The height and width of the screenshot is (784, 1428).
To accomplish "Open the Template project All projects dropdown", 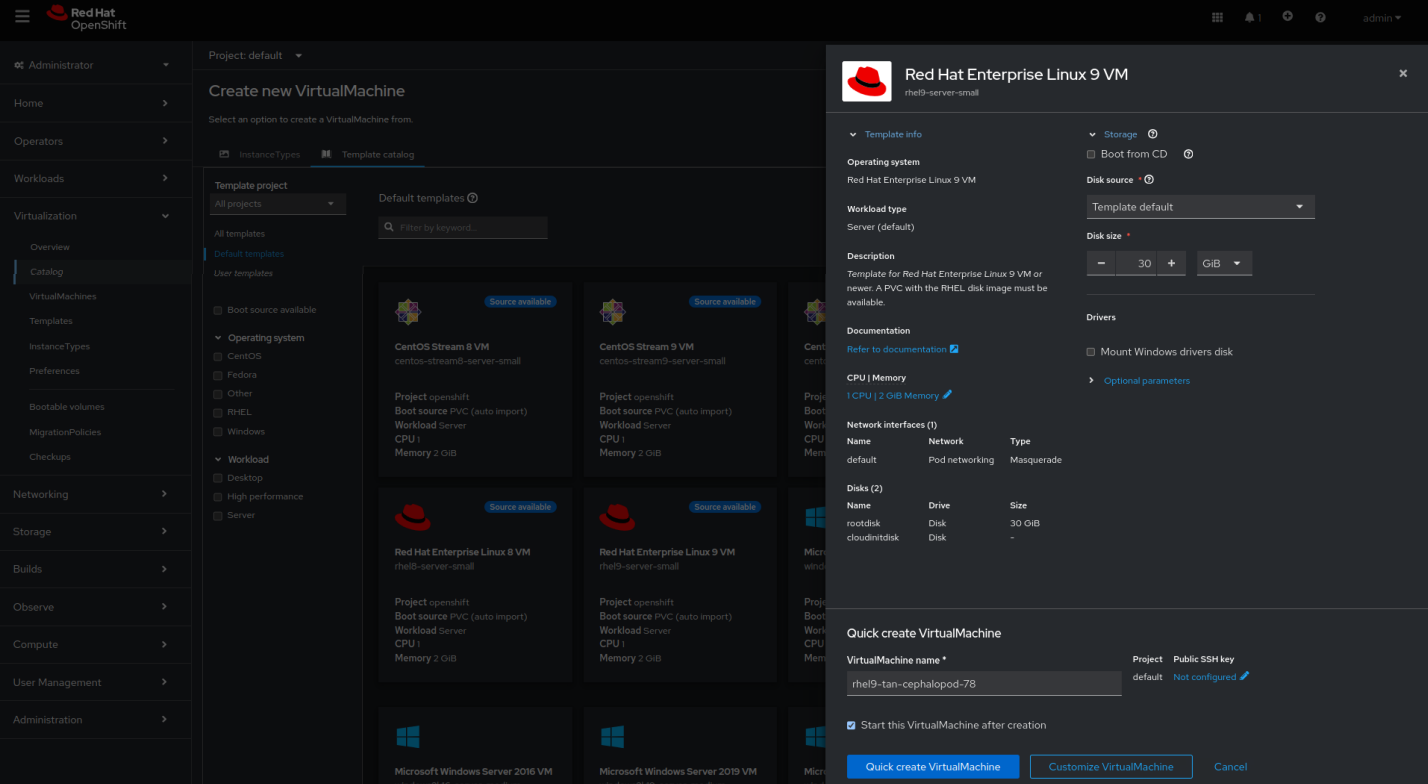I will tap(277, 203).
